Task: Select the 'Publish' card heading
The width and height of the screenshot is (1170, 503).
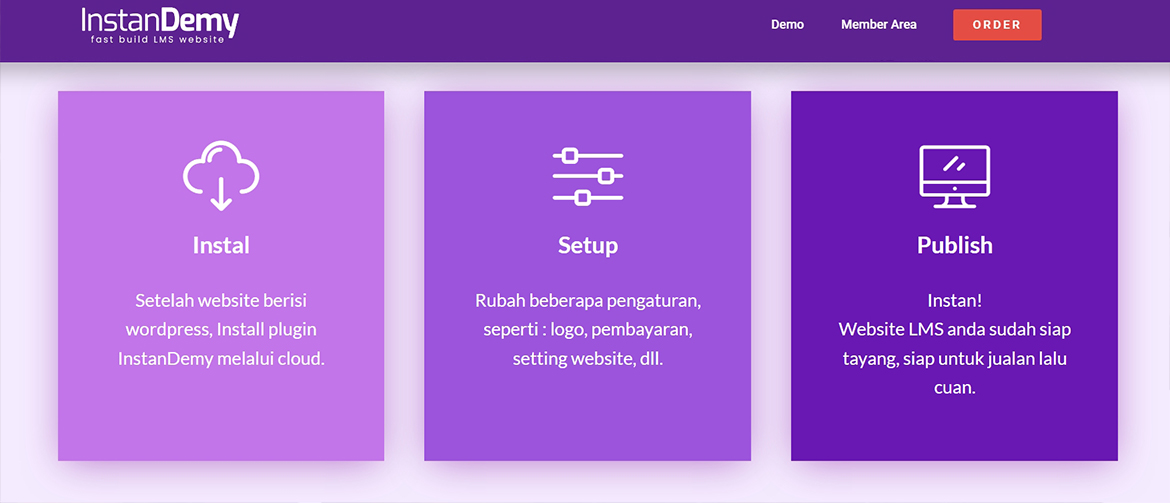Action: (x=954, y=245)
